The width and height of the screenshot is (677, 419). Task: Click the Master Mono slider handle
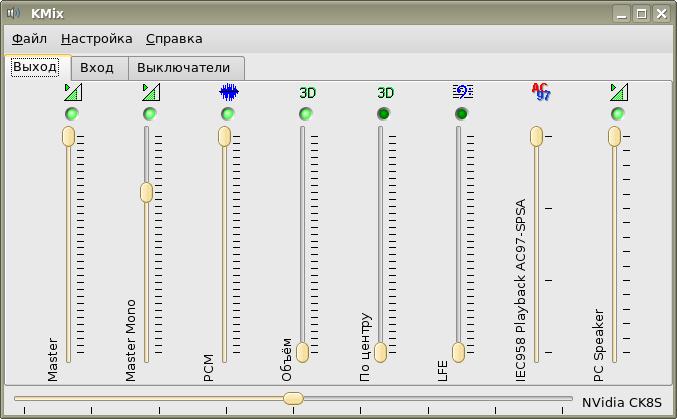[x=146, y=193]
